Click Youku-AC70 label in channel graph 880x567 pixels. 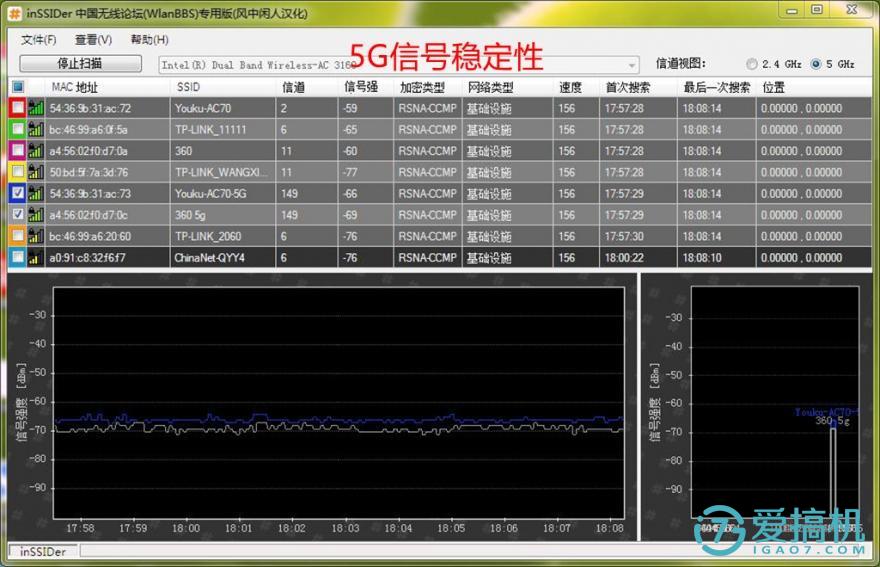coord(825,412)
